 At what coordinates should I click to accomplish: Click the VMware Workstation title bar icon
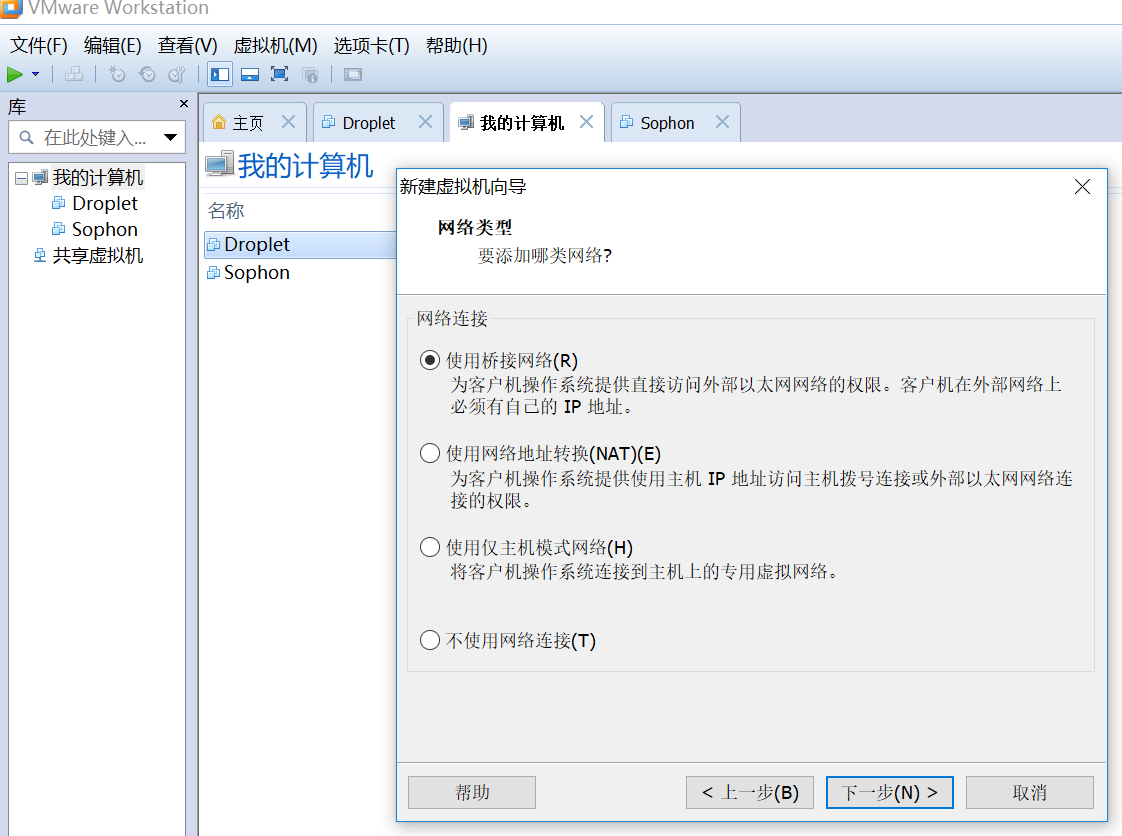[11, 8]
